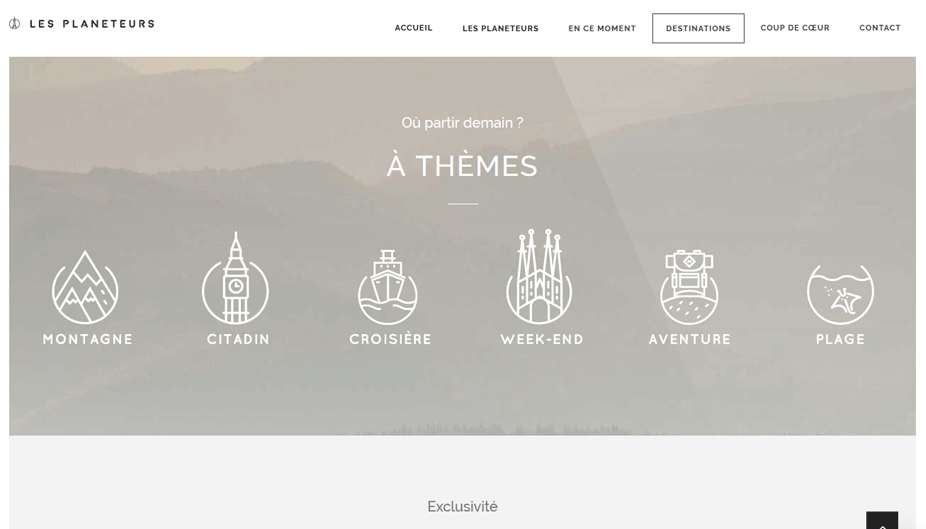The width and height of the screenshot is (926, 529).
Task: Click the scroll-to-top arrow button
Action: (x=882, y=521)
